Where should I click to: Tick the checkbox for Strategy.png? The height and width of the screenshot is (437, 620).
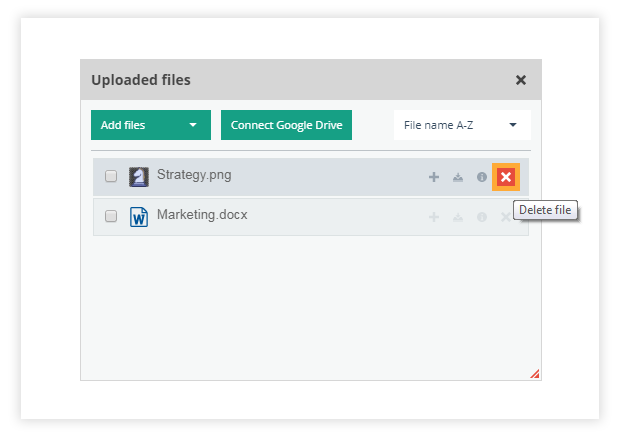click(x=111, y=176)
